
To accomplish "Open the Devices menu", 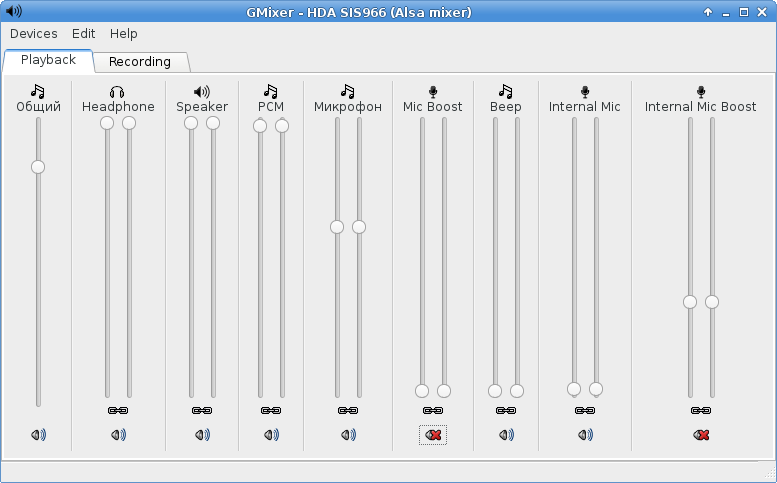I will click(34, 34).
